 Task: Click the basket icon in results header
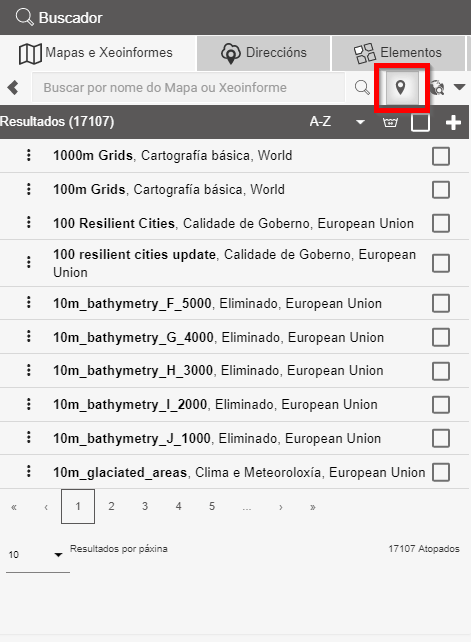tap(390, 122)
